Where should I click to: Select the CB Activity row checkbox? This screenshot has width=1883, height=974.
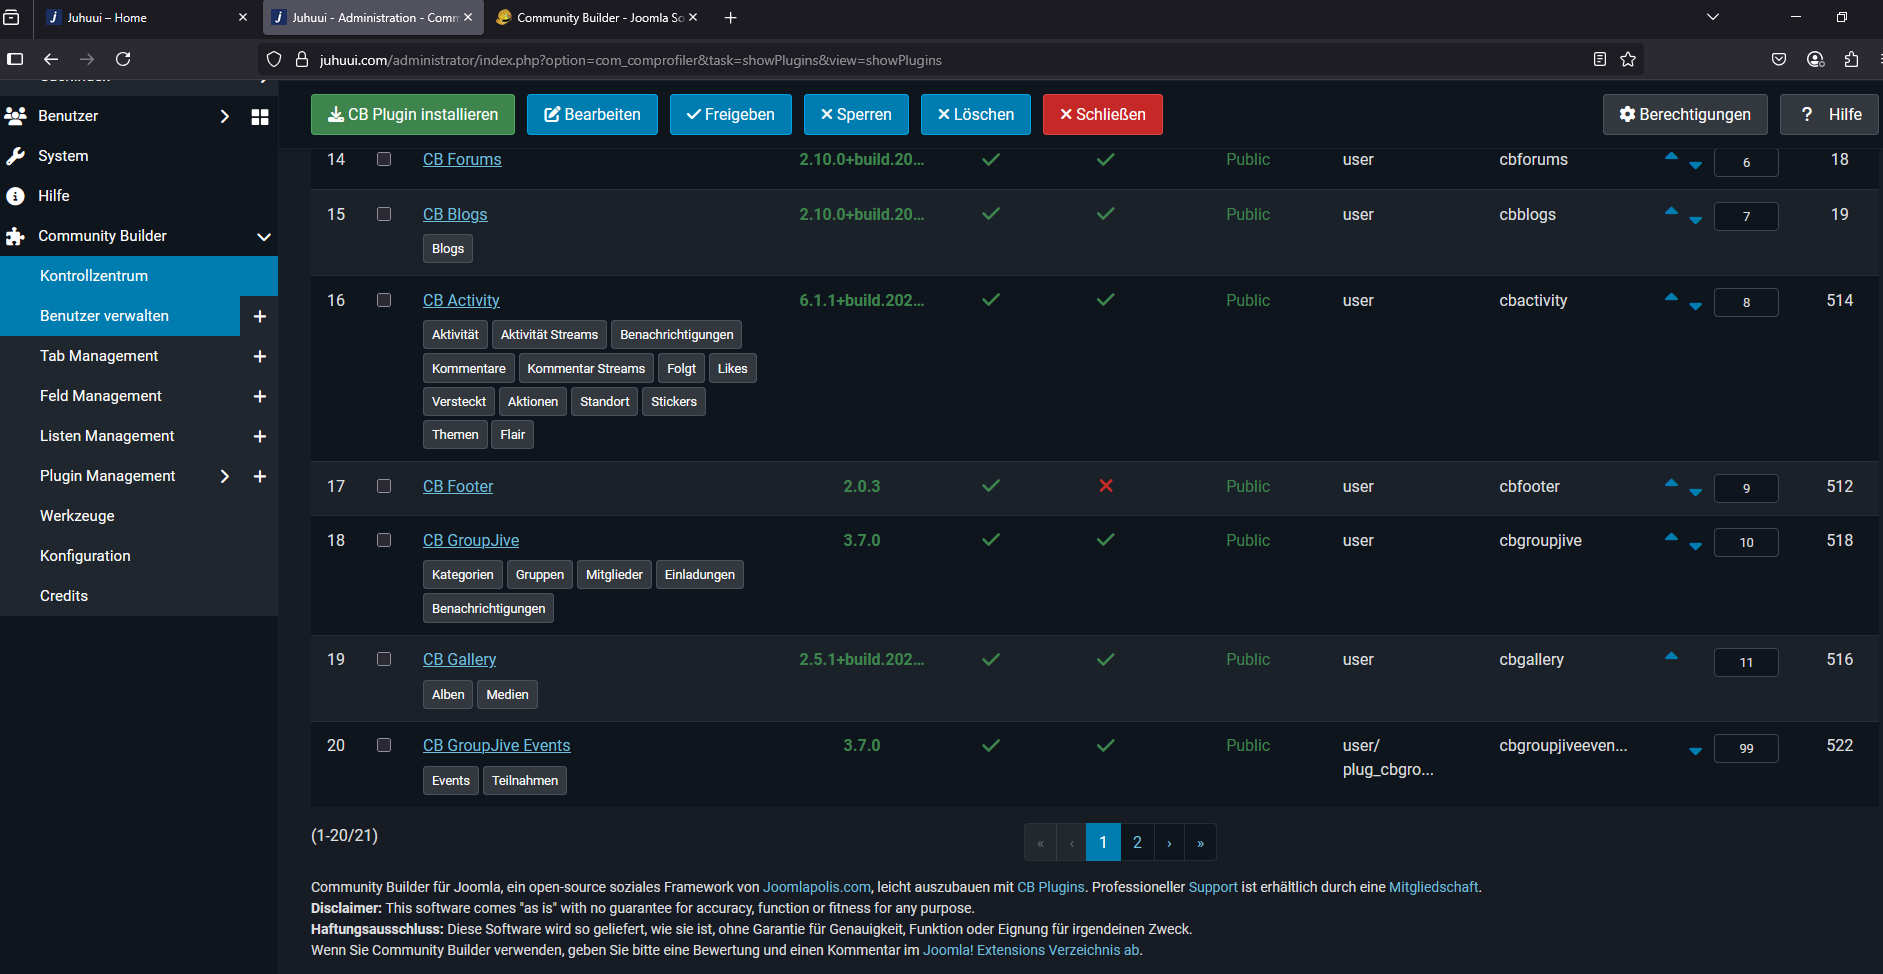click(384, 300)
